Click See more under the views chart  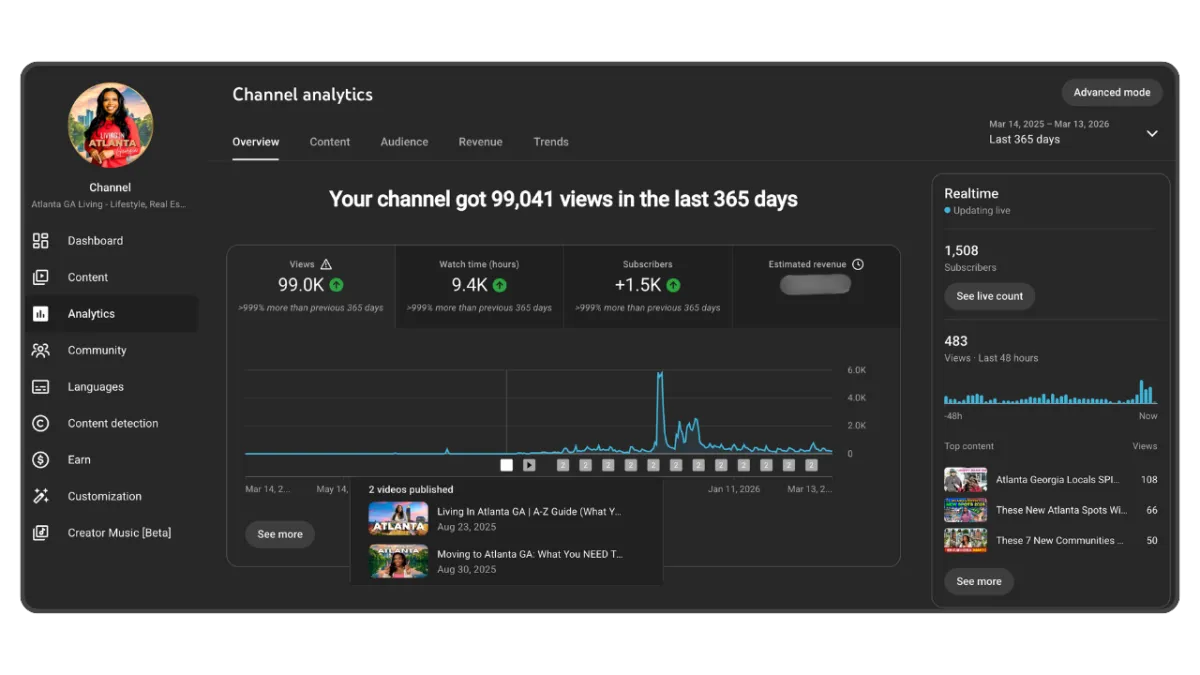point(280,534)
